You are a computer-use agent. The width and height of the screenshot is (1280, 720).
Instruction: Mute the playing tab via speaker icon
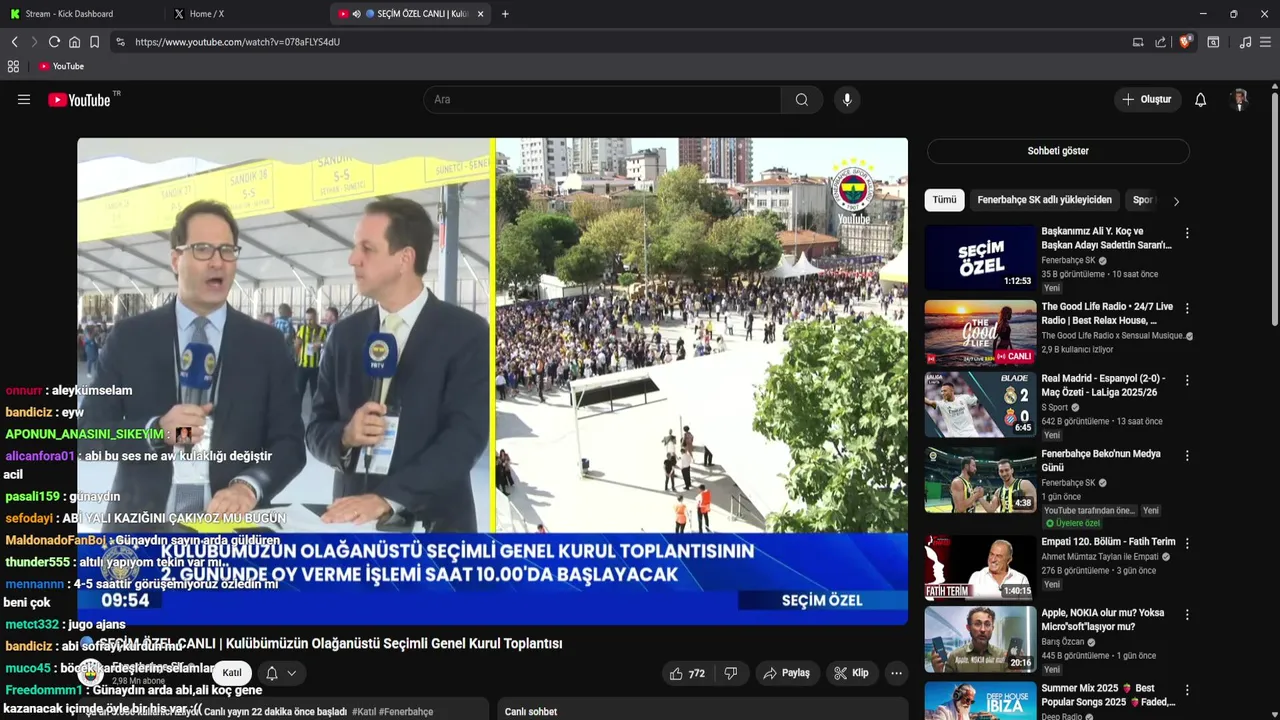tap(356, 14)
